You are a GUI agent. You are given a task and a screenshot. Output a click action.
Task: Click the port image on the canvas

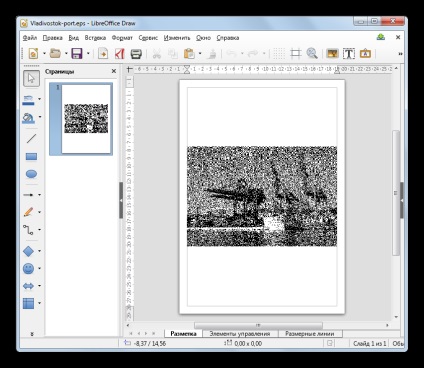(262, 196)
